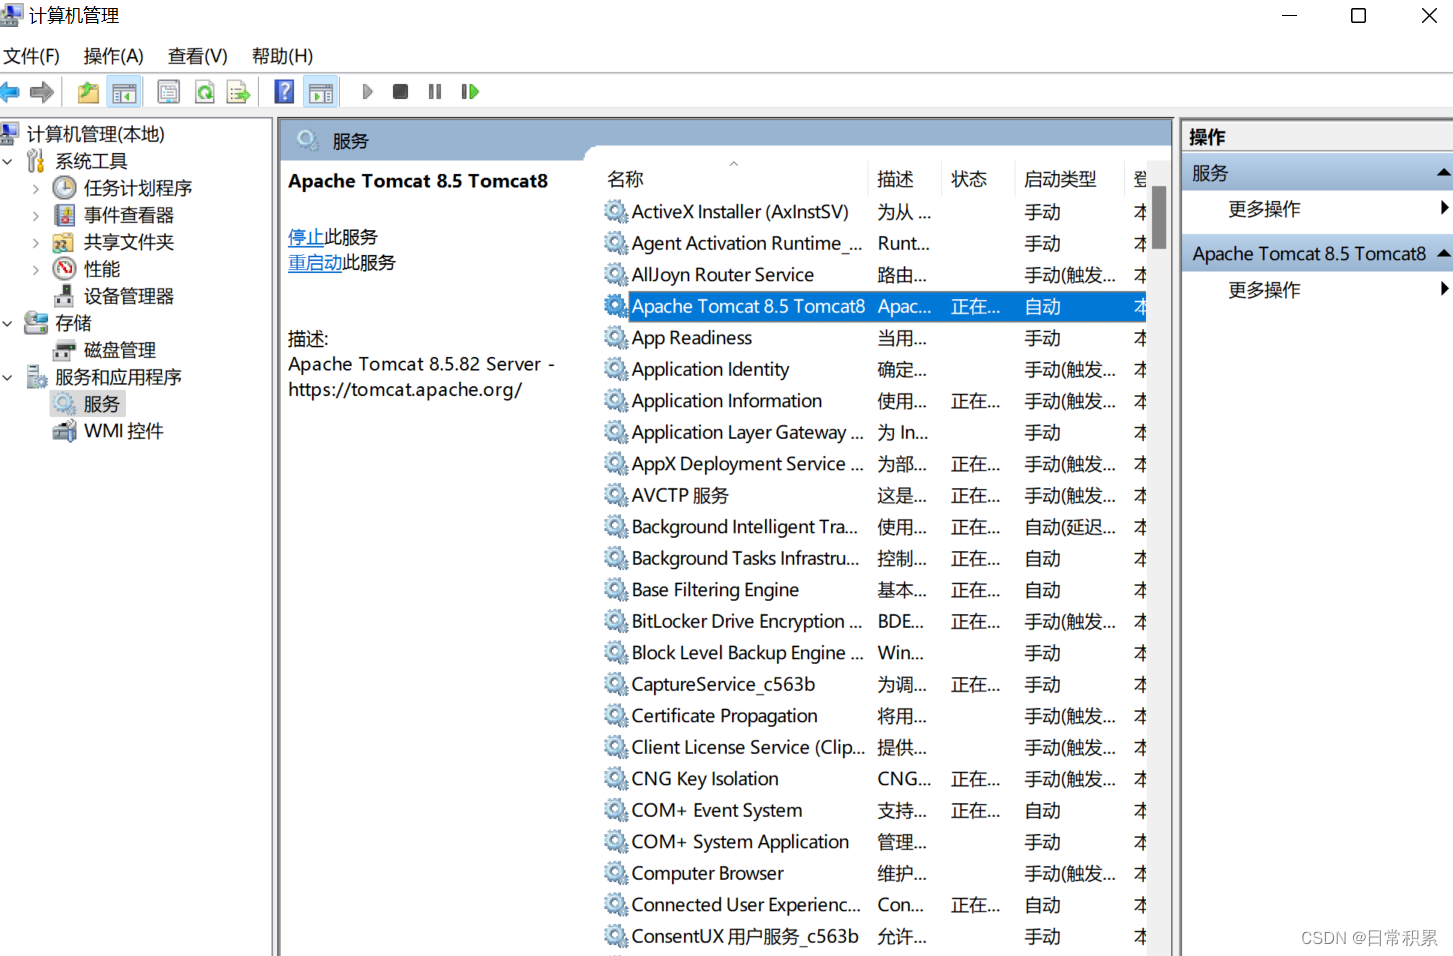The image size is (1453, 956).
Task: Click the Export list toolbar icon
Action: point(239,92)
